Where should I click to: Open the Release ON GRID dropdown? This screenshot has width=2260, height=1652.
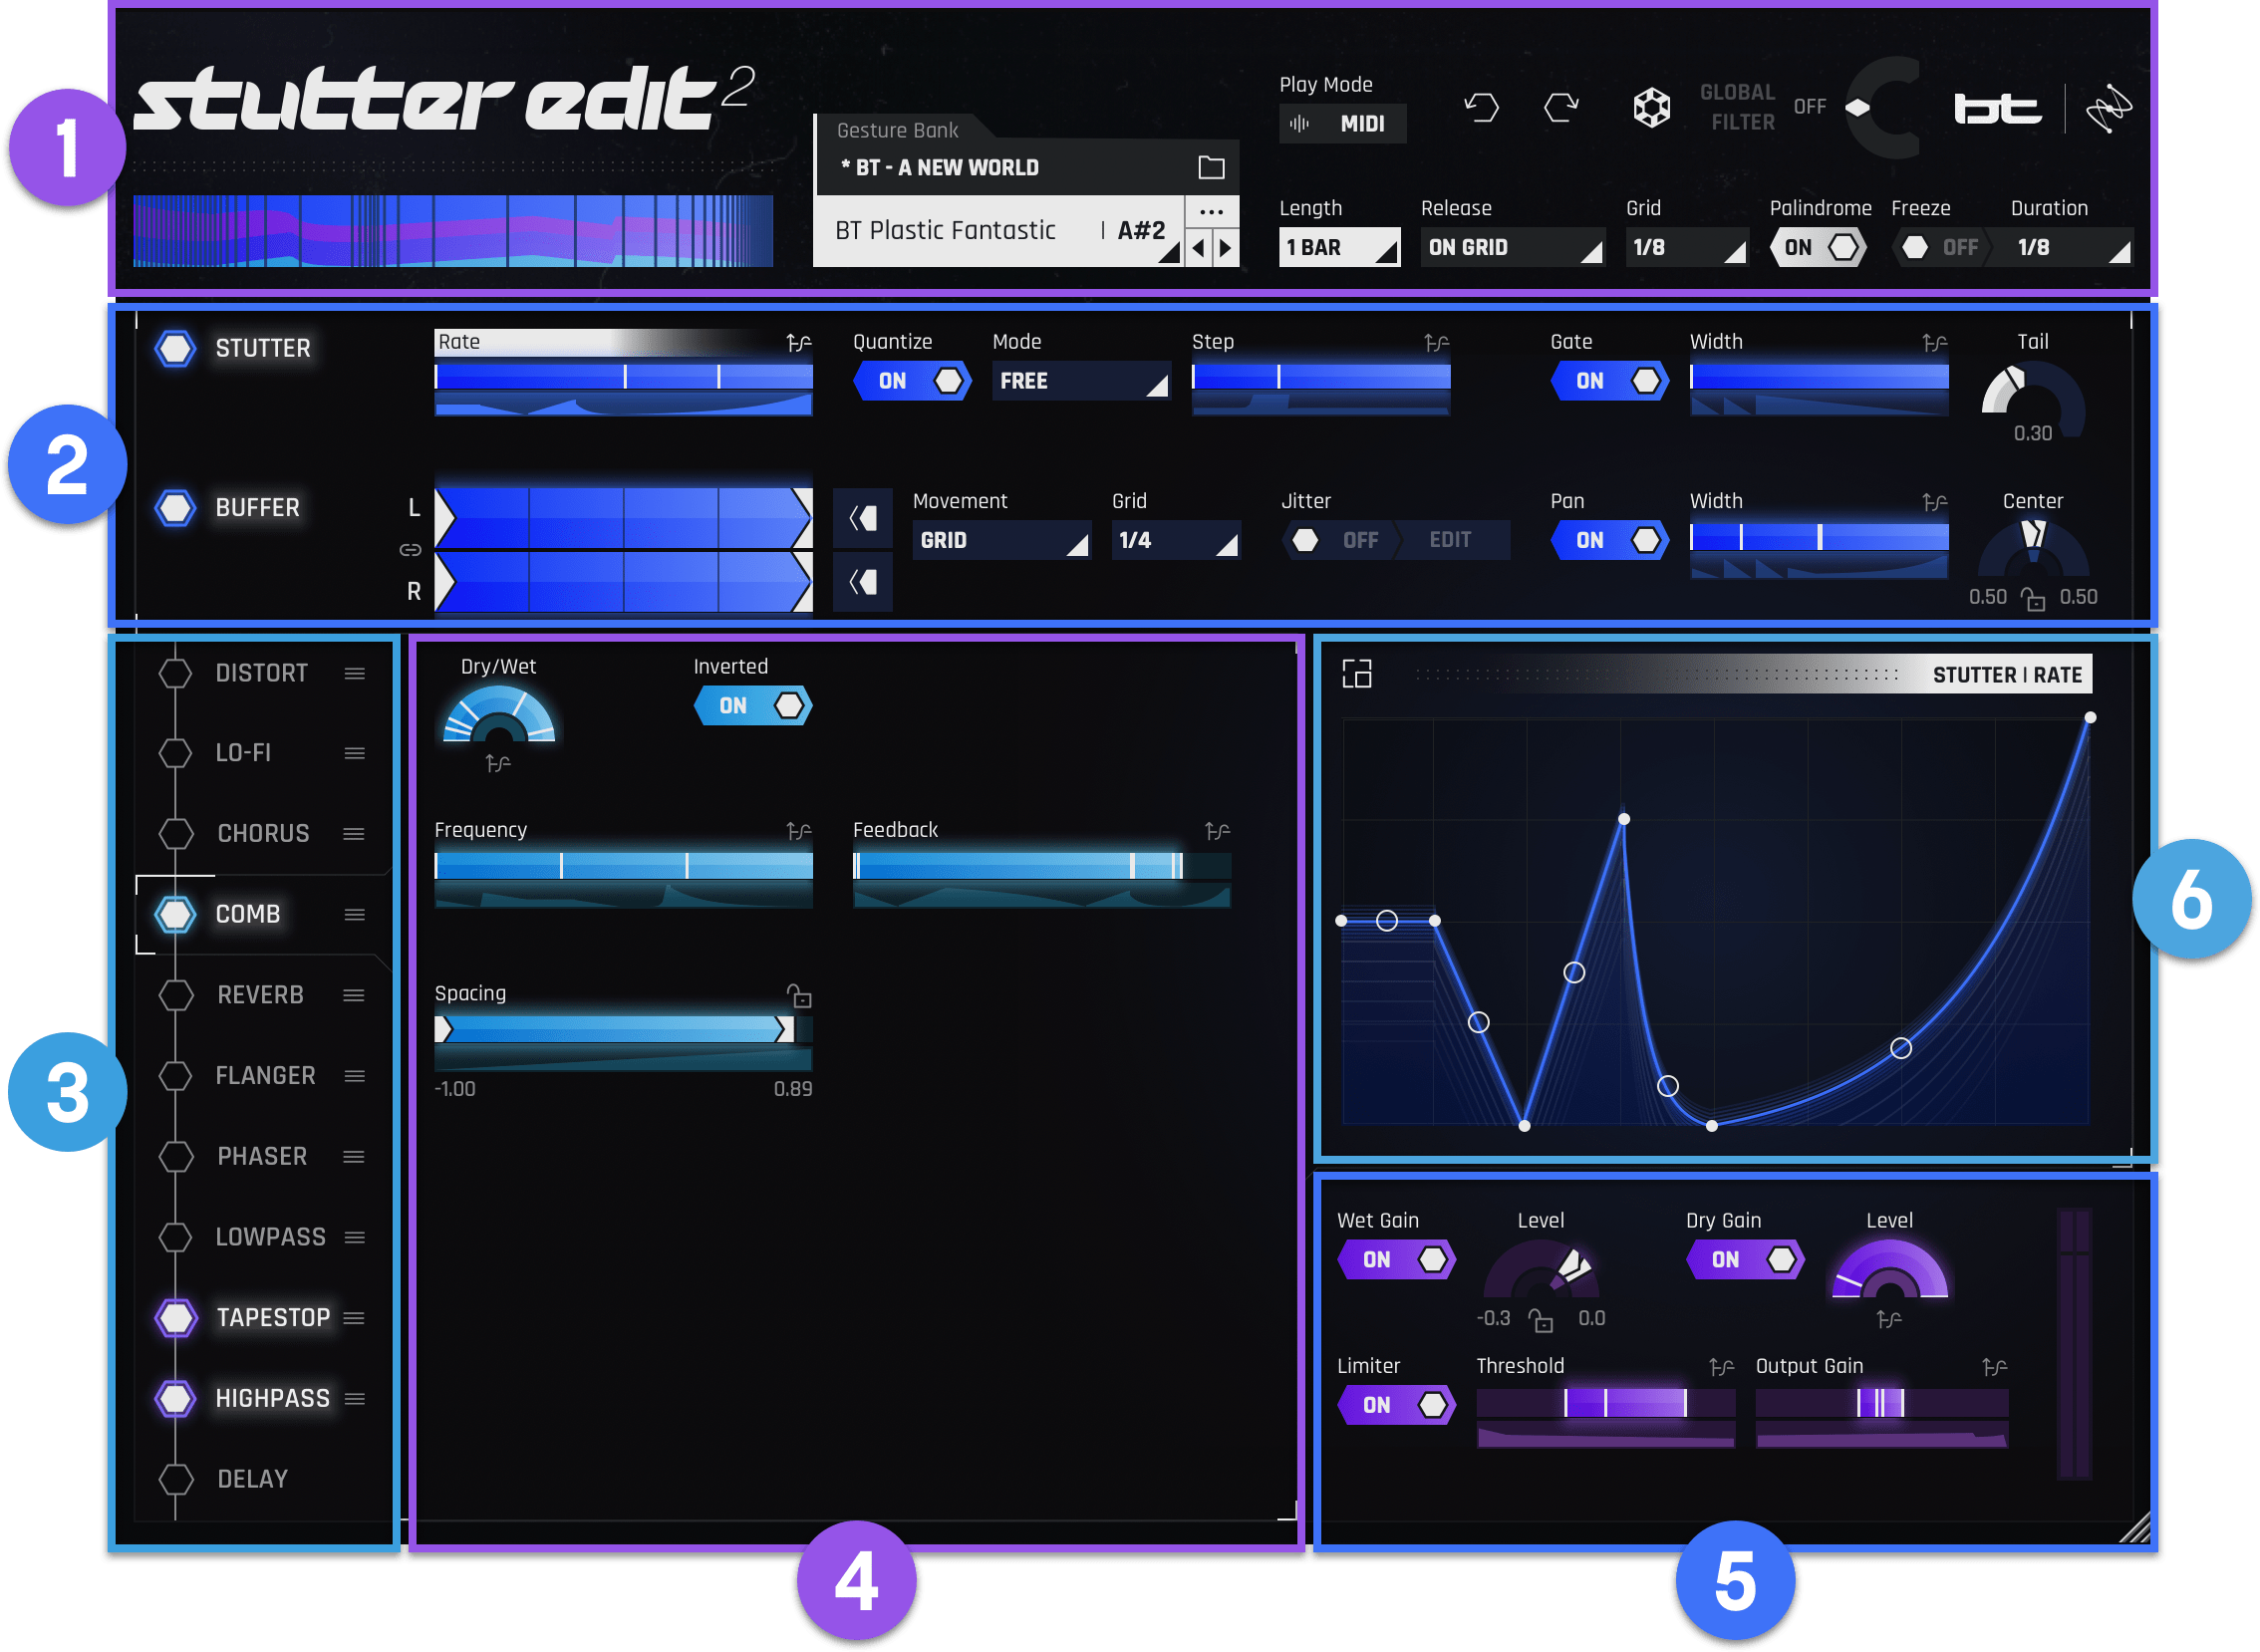[x=1512, y=247]
